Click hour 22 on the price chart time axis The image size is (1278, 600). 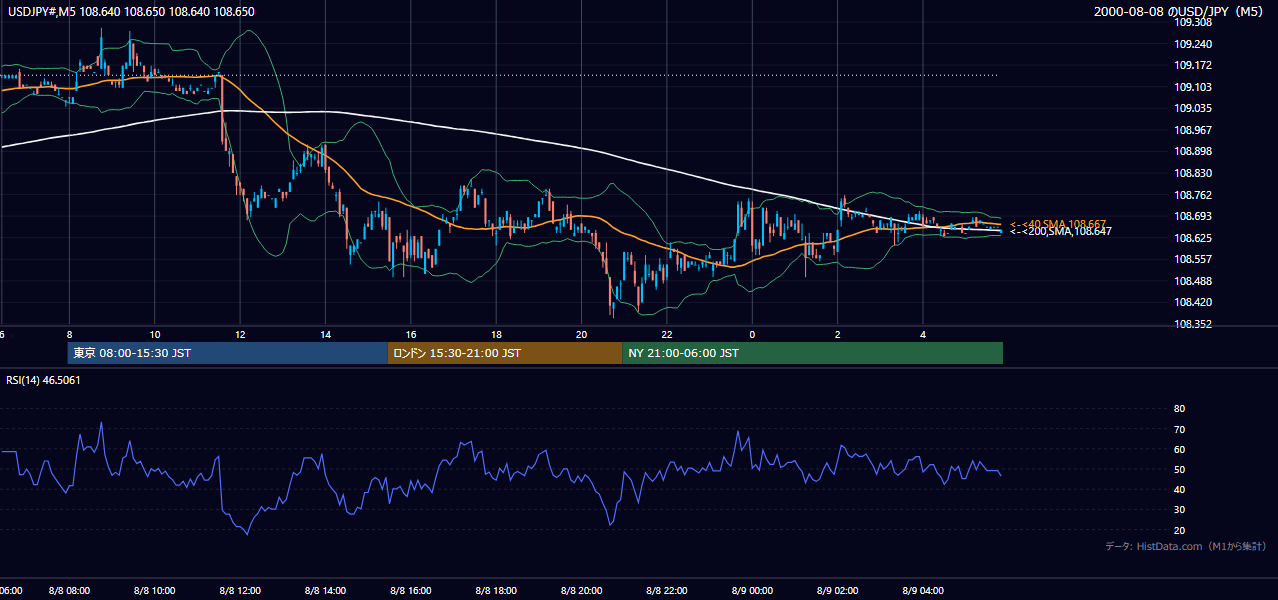point(666,334)
